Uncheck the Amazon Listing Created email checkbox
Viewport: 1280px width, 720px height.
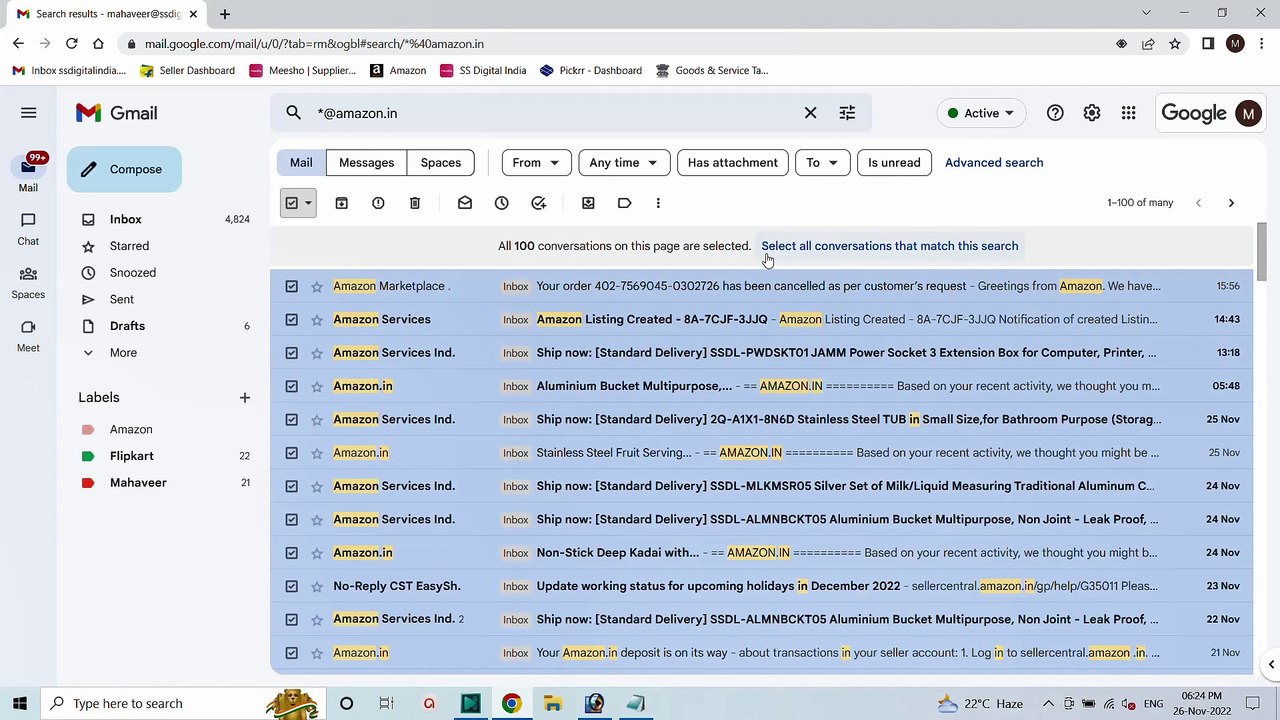[x=291, y=319]
